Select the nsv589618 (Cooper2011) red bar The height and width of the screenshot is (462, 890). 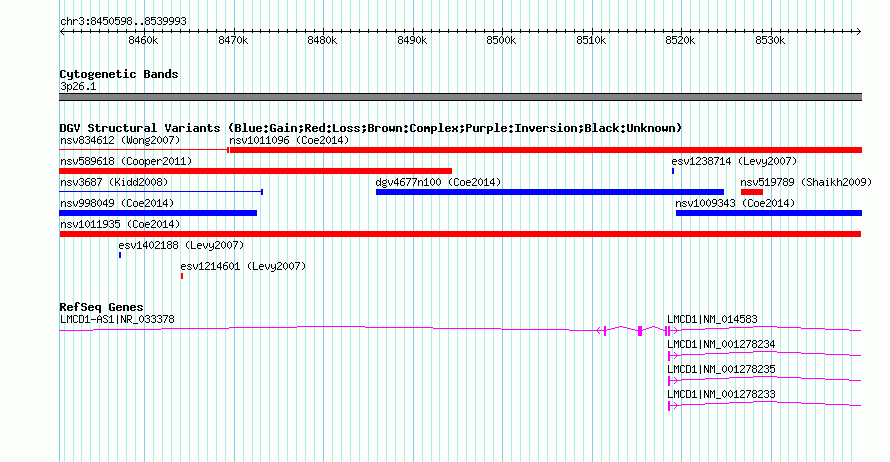click(255, 171)
